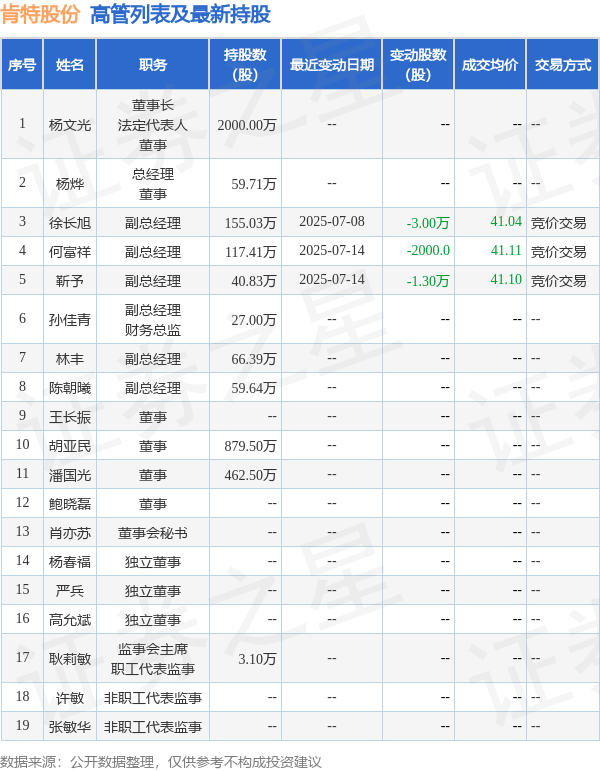This screenshot has height=771, width=600.
Task: Click the name 耿莉敏
Action: [x=70, y=659]
